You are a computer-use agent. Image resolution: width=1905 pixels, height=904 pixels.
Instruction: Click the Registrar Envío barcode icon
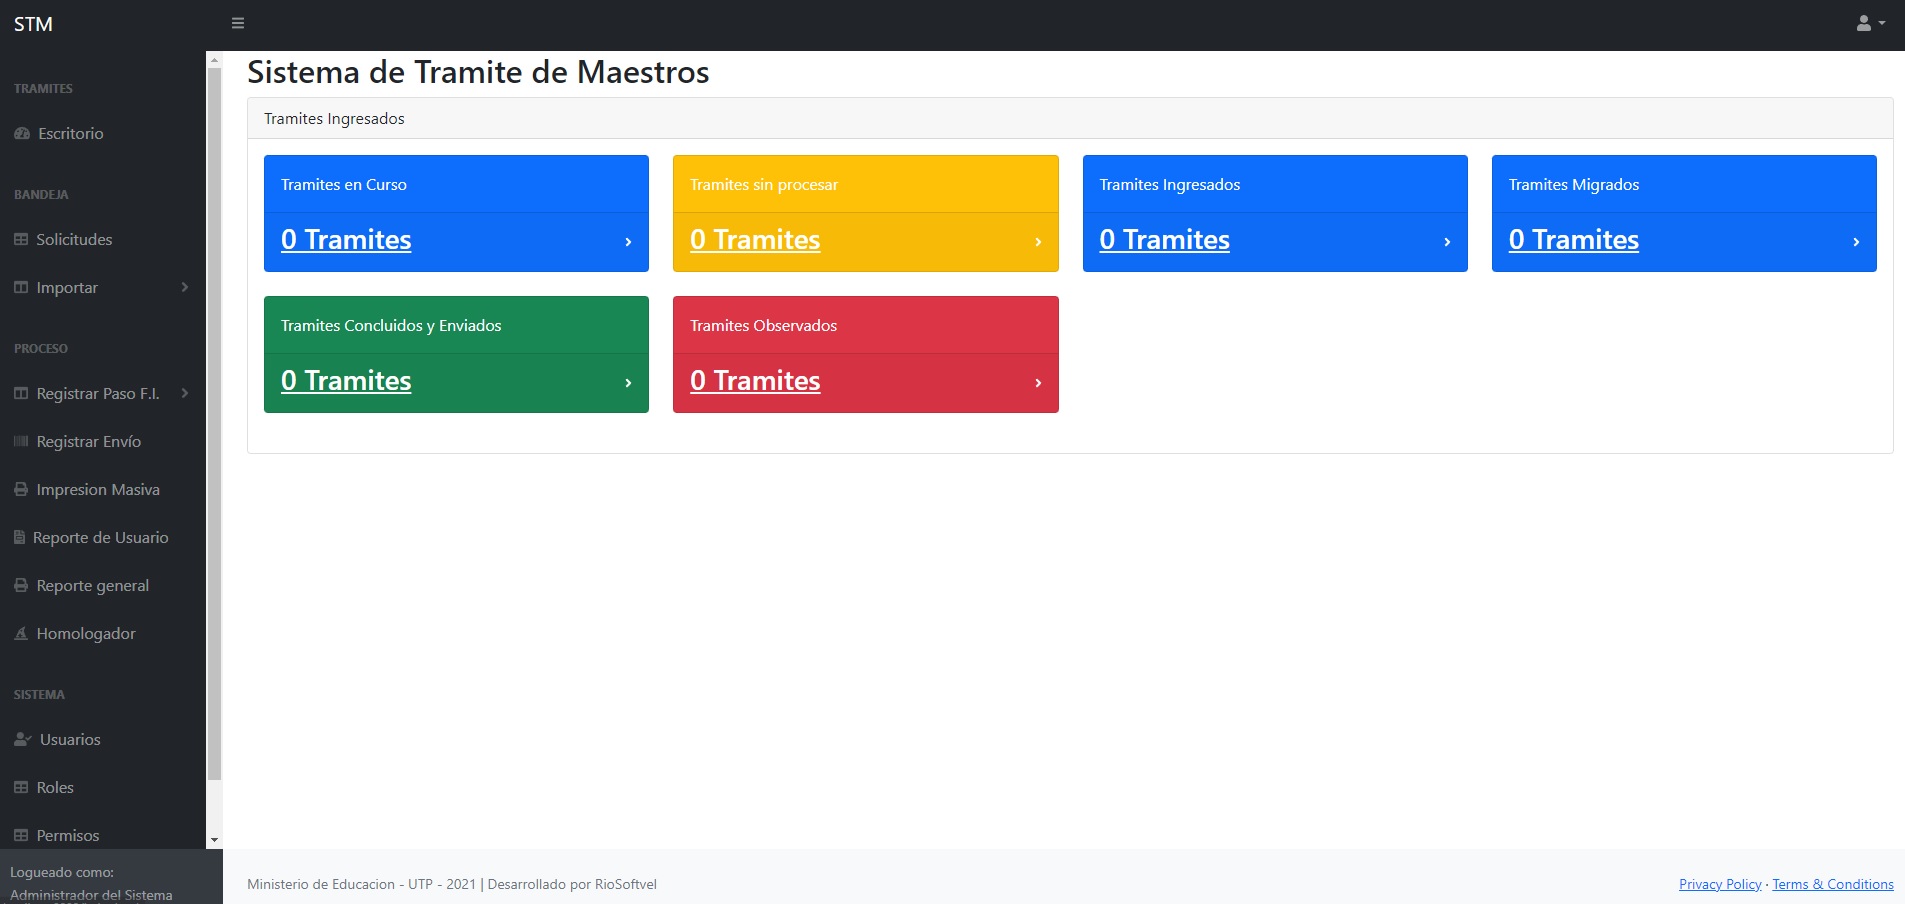point(21,441)
